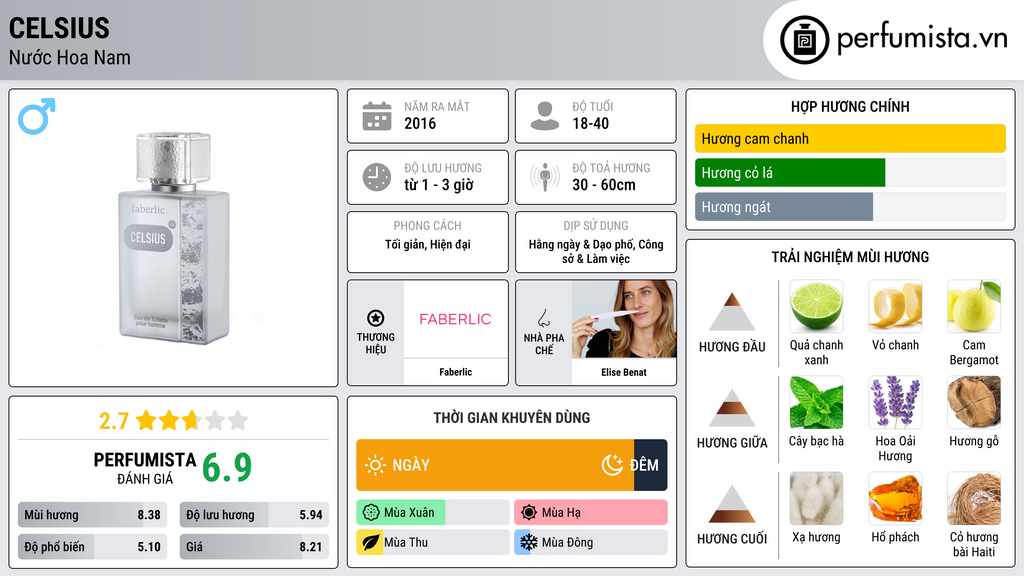Viewport: 1024px width, 576px height.
Task: Click the yellow 2.7 rating number
Action: coord(114,421)
